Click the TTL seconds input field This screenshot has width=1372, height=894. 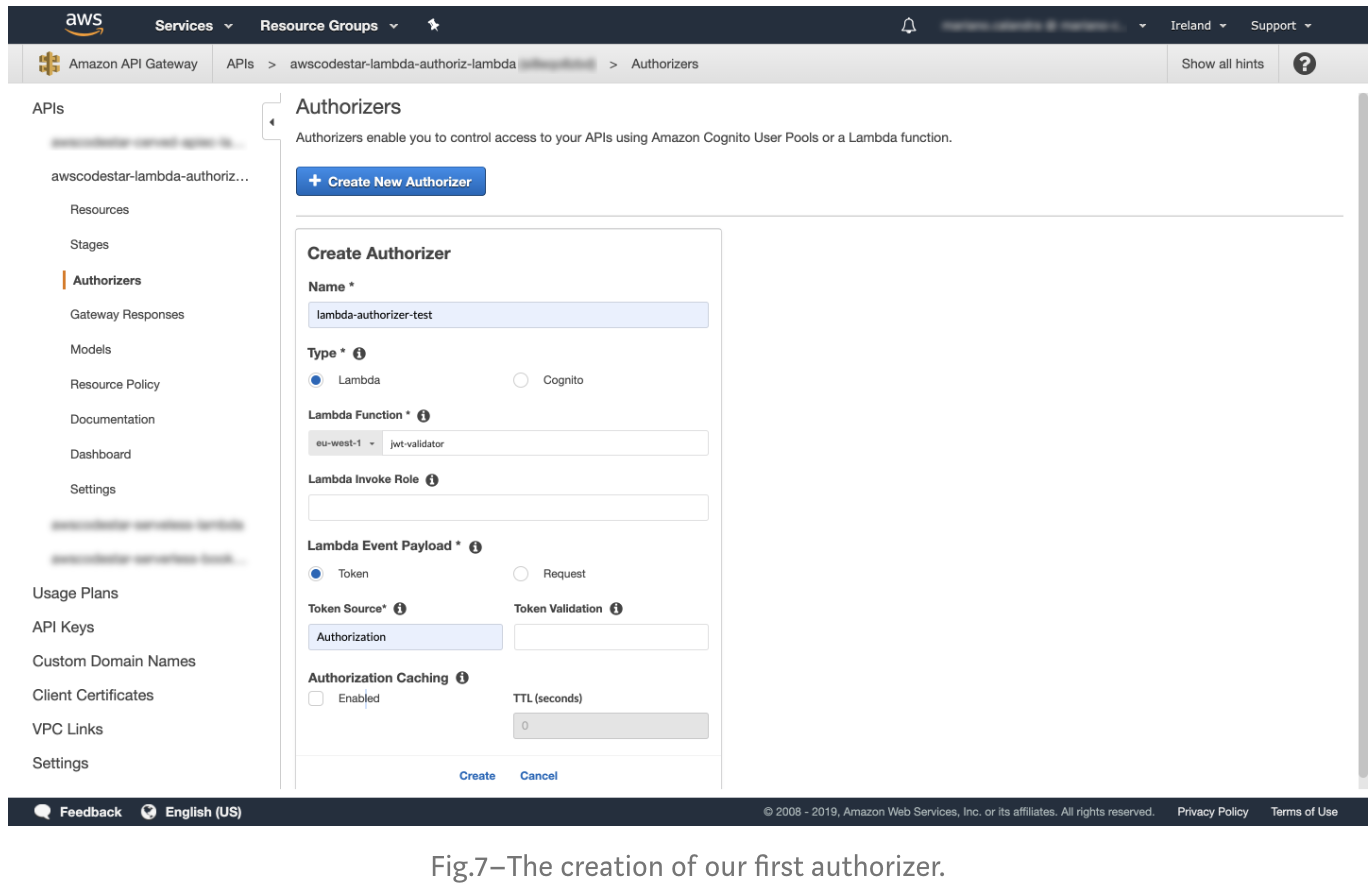611,726
